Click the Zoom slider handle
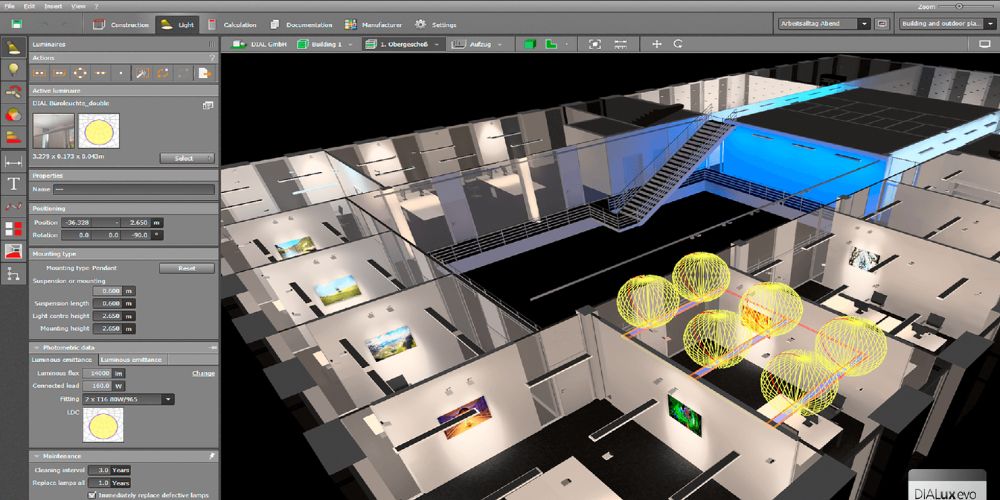Image resolution: width=1000 pixels, height=500 pixels. 958,6
